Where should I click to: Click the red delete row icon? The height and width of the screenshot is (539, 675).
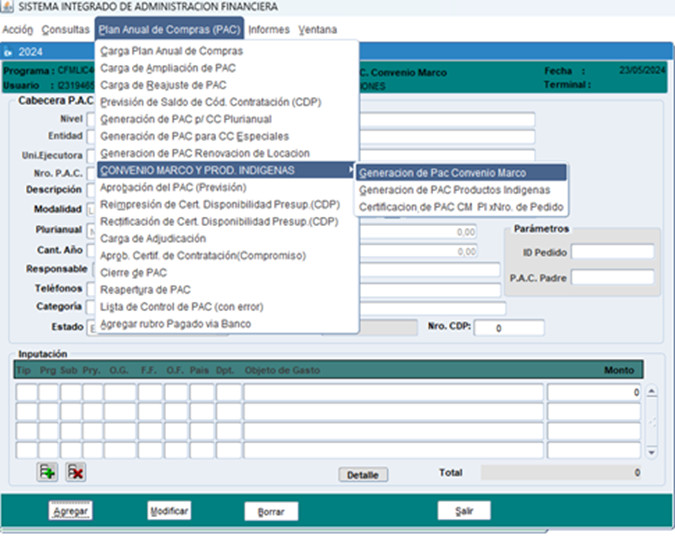tap(76, 472)
